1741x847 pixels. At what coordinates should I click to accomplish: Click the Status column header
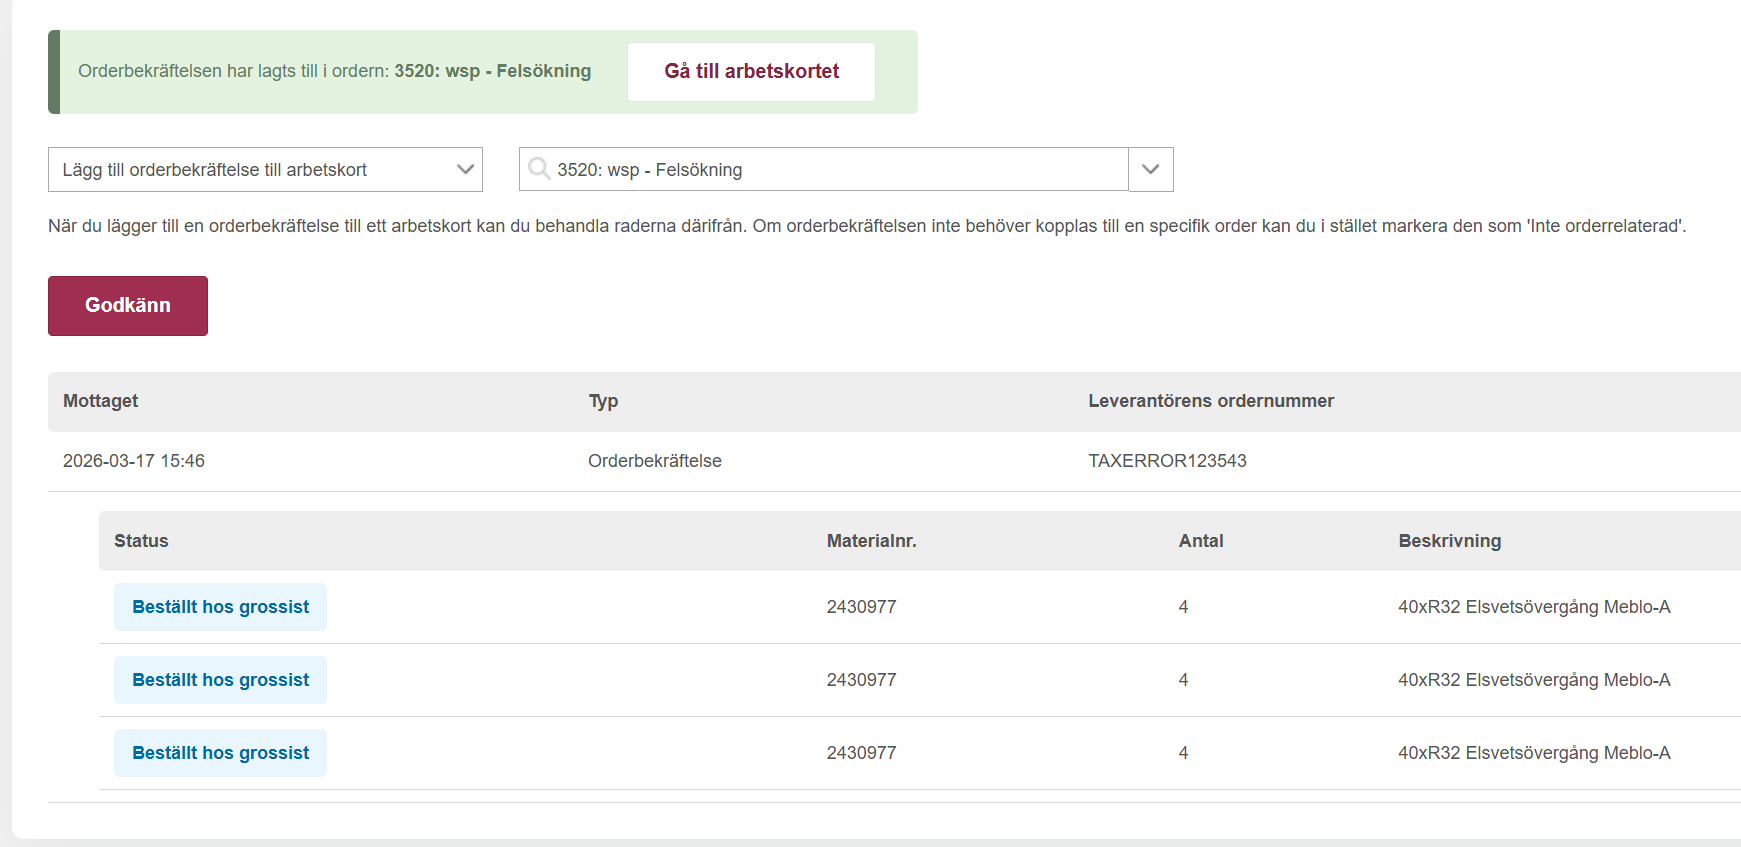pyautogui.click(x=141, y=541)
